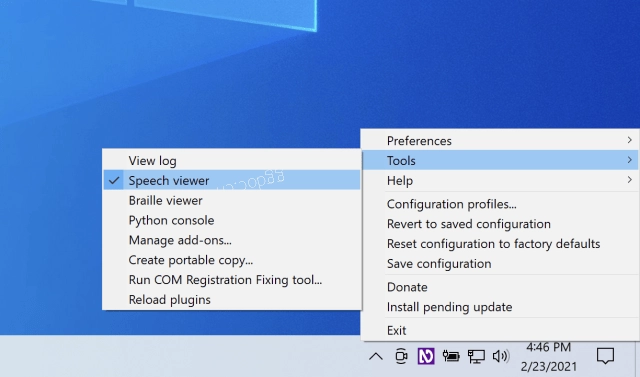
Task: Open Configuration profiles...
Action: (500, 204)
